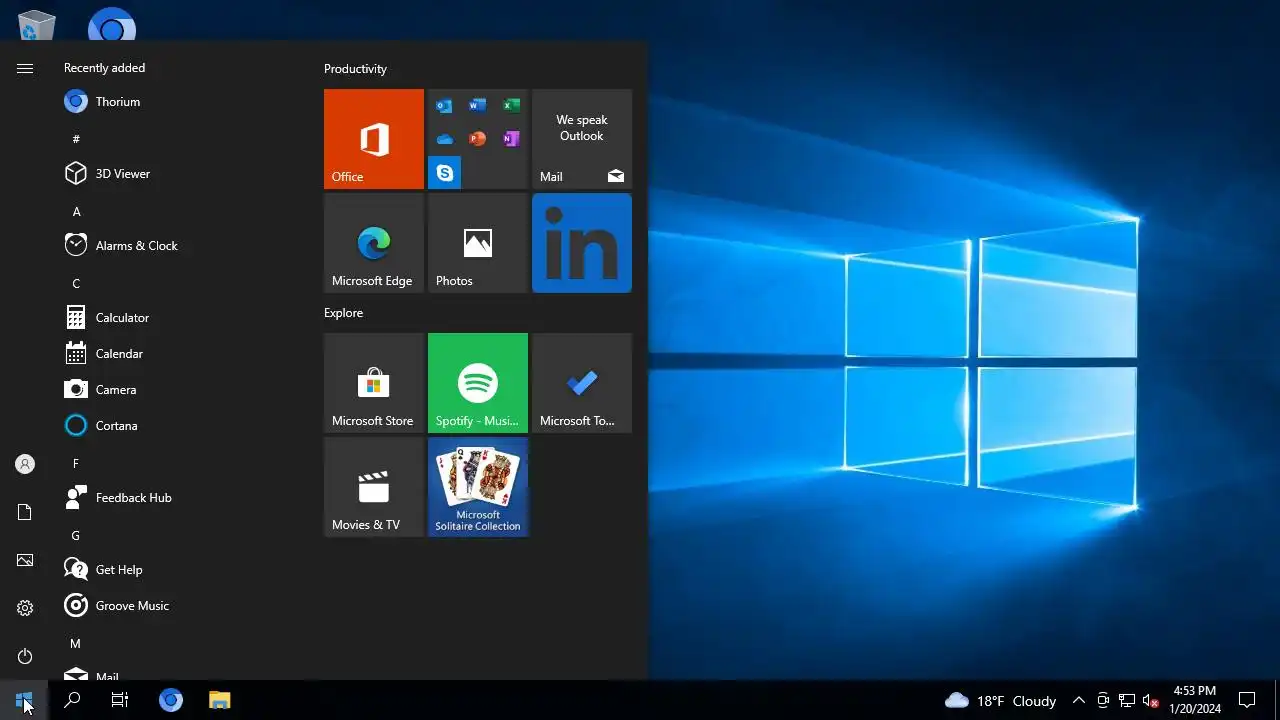Open Task View on taskbar

click(x=120, y=700)
